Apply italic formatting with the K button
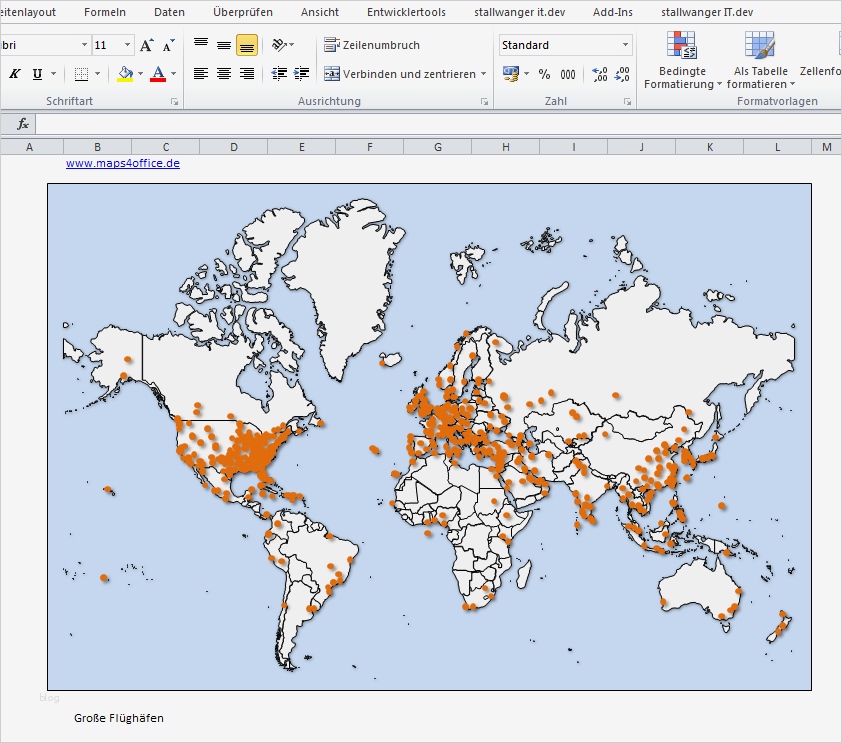 coord(15,74)
